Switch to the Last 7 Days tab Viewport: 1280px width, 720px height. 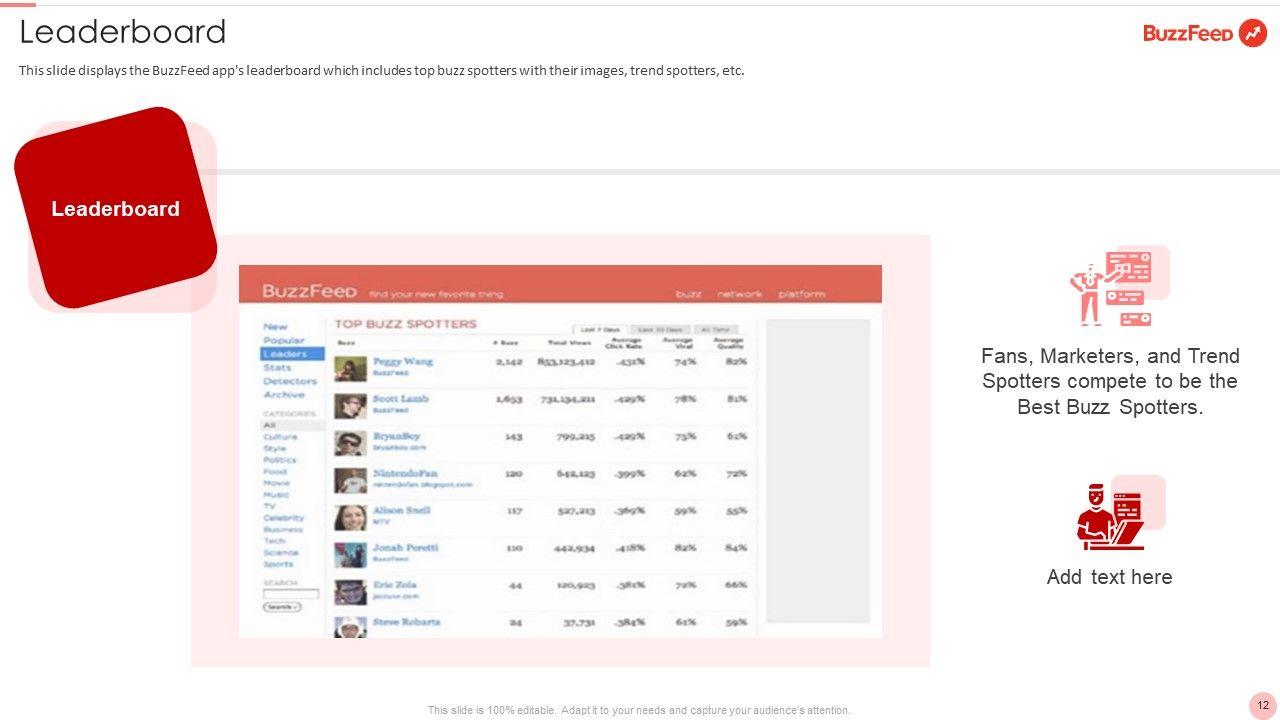(x=600, y=329)
